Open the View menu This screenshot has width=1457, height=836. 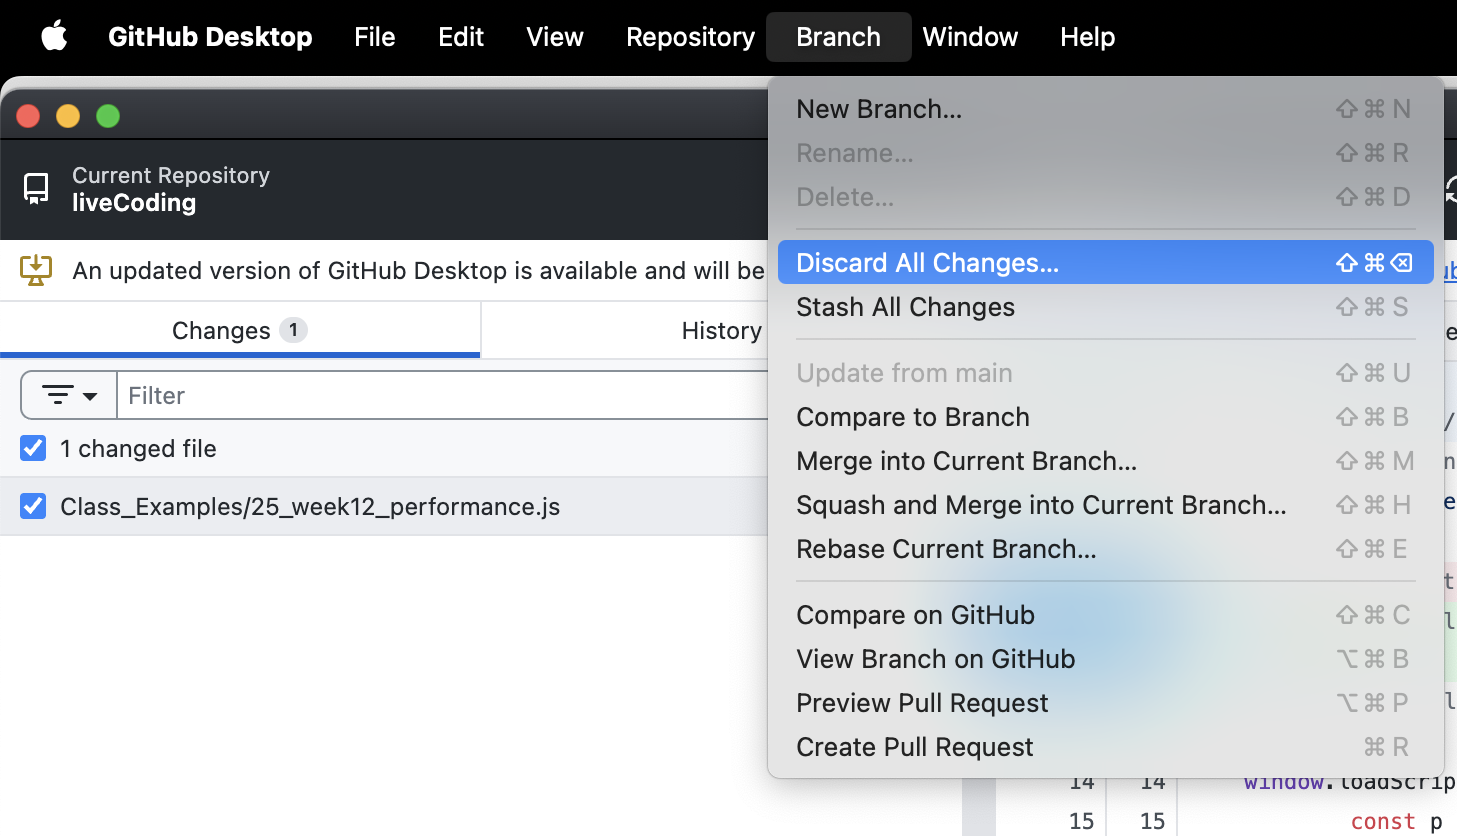555,37
